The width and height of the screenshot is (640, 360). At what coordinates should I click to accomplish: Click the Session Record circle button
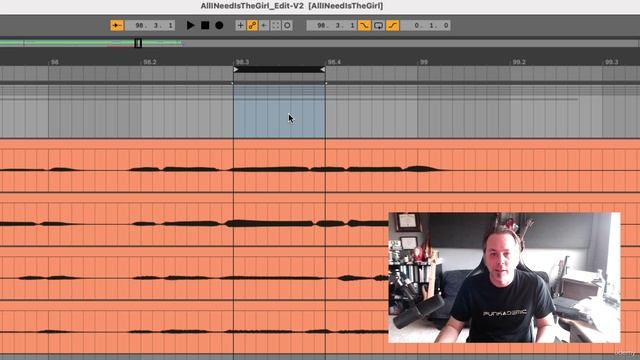[287, 25]
